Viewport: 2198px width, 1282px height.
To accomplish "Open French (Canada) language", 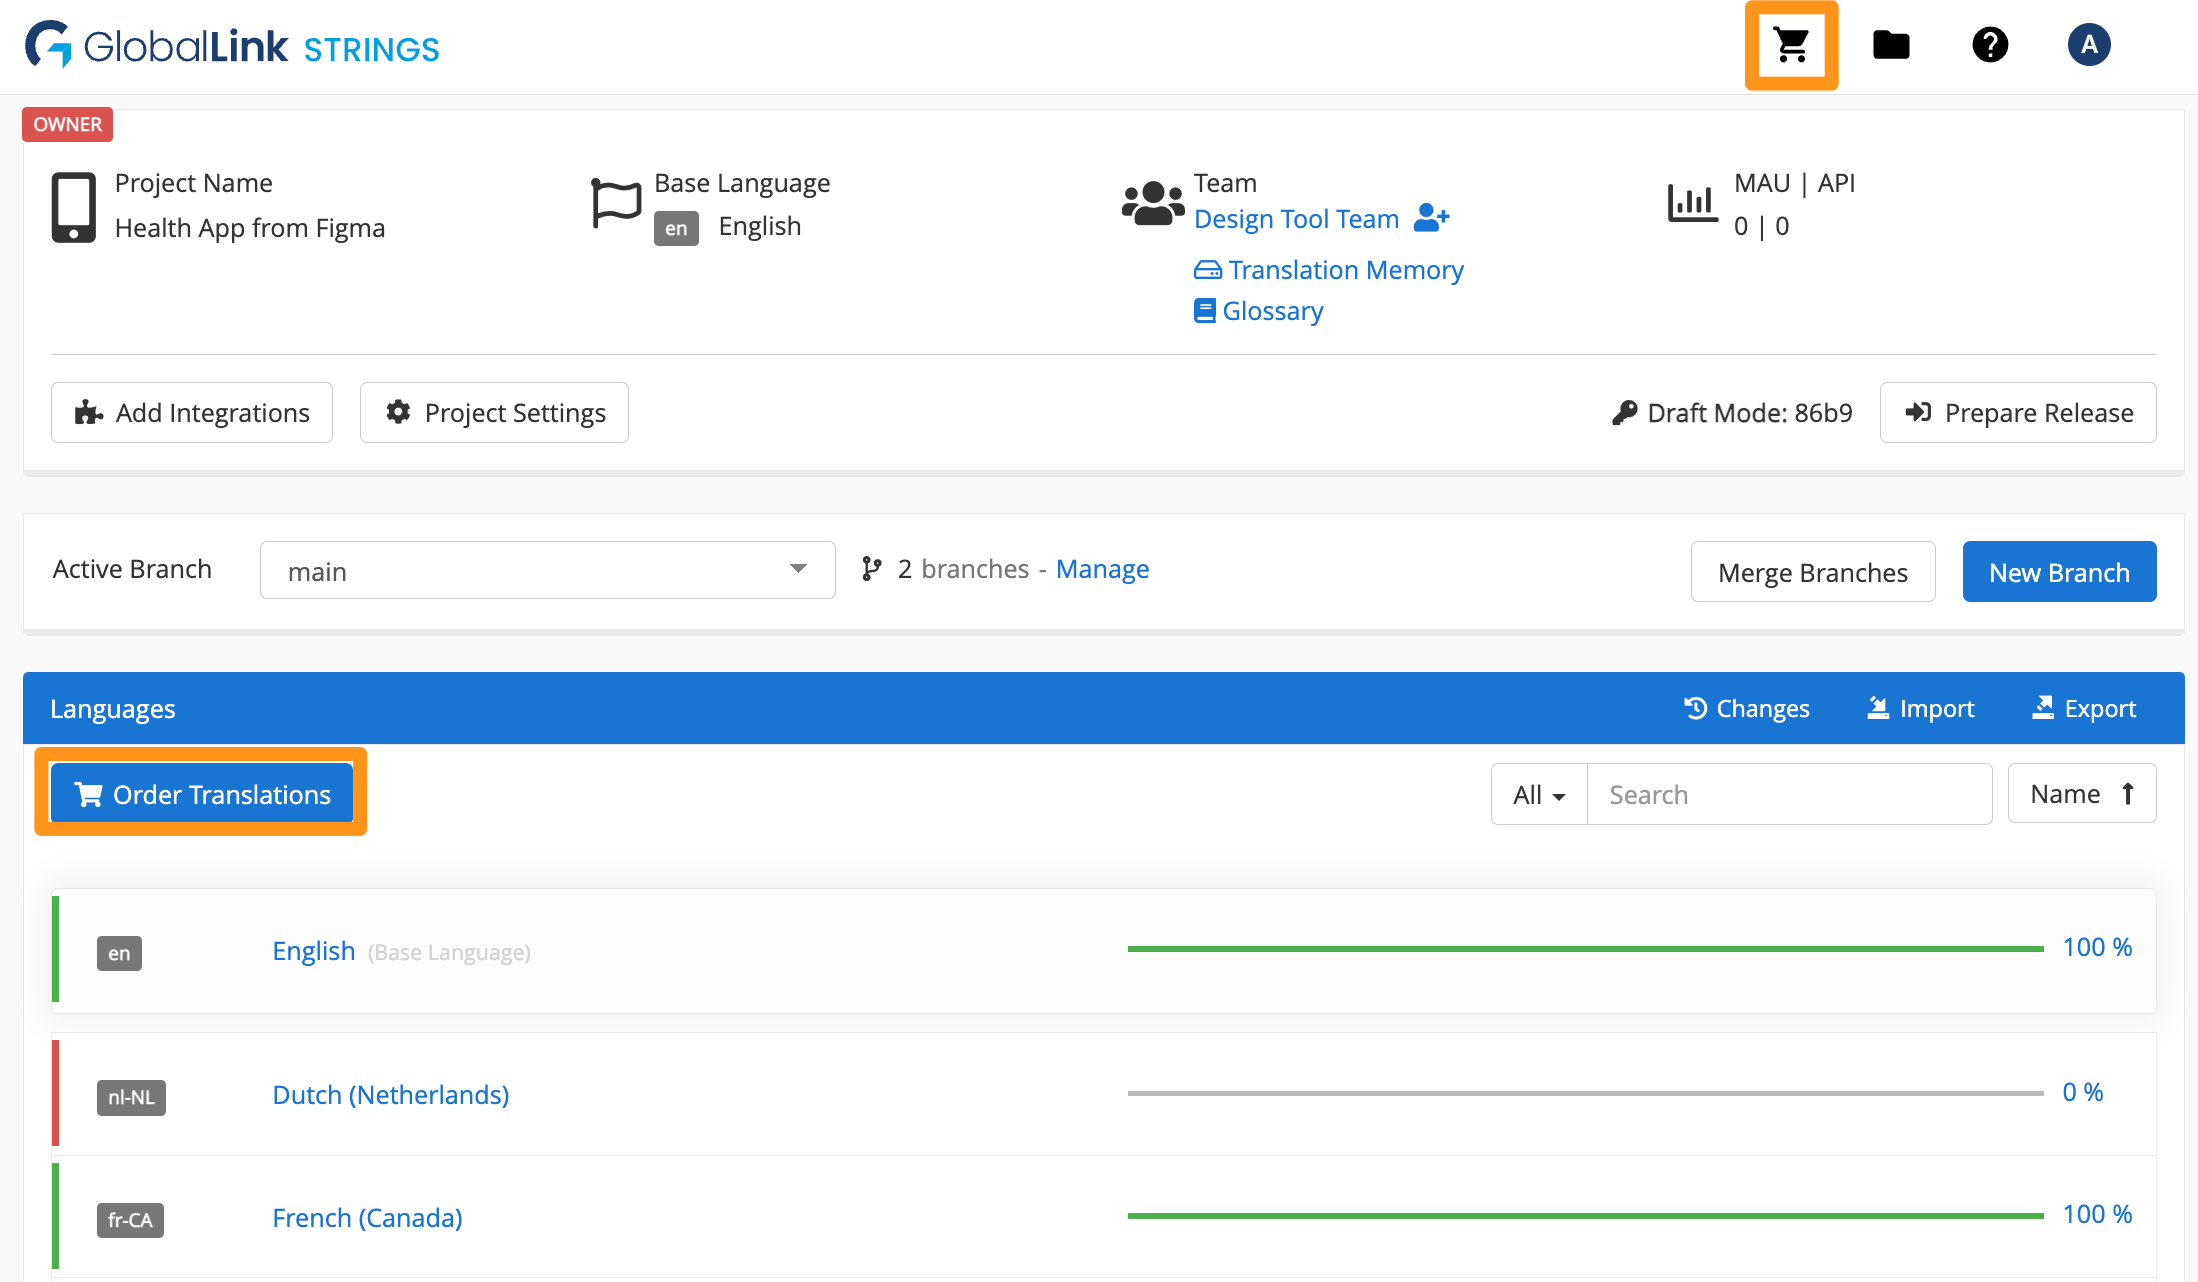I will click(367, 1218).
